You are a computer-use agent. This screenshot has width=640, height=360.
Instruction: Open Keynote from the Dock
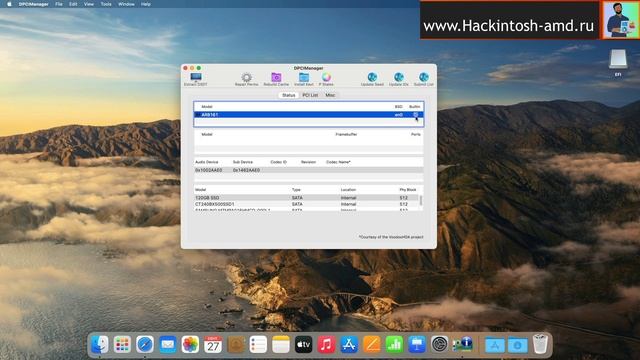(417, 345)
